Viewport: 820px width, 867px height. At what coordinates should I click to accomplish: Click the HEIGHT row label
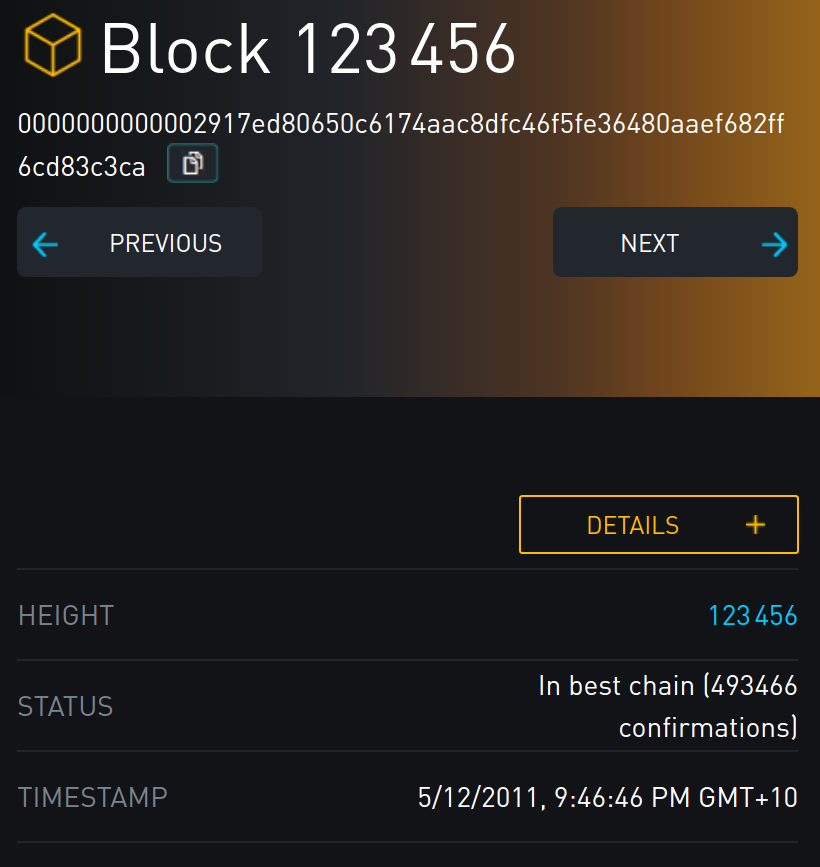point(65,615)
